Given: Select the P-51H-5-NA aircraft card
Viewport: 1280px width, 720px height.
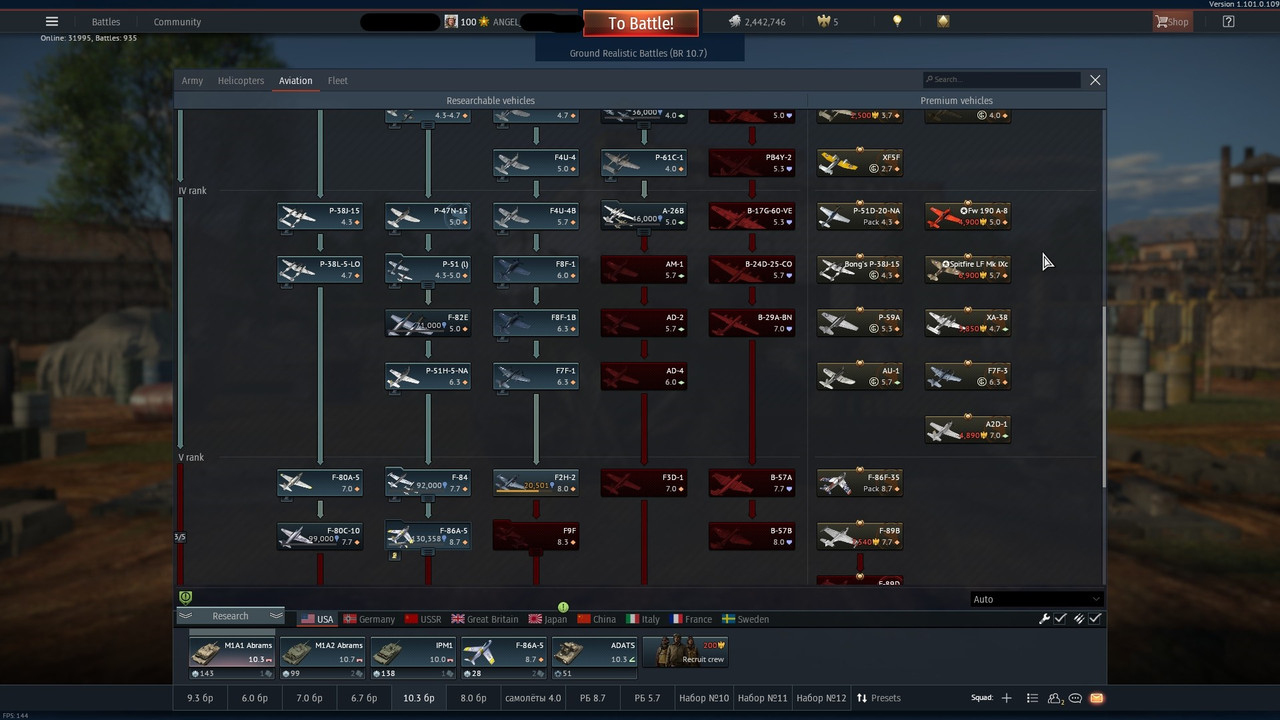Looking at the screenshot, I should coord(428,376).
